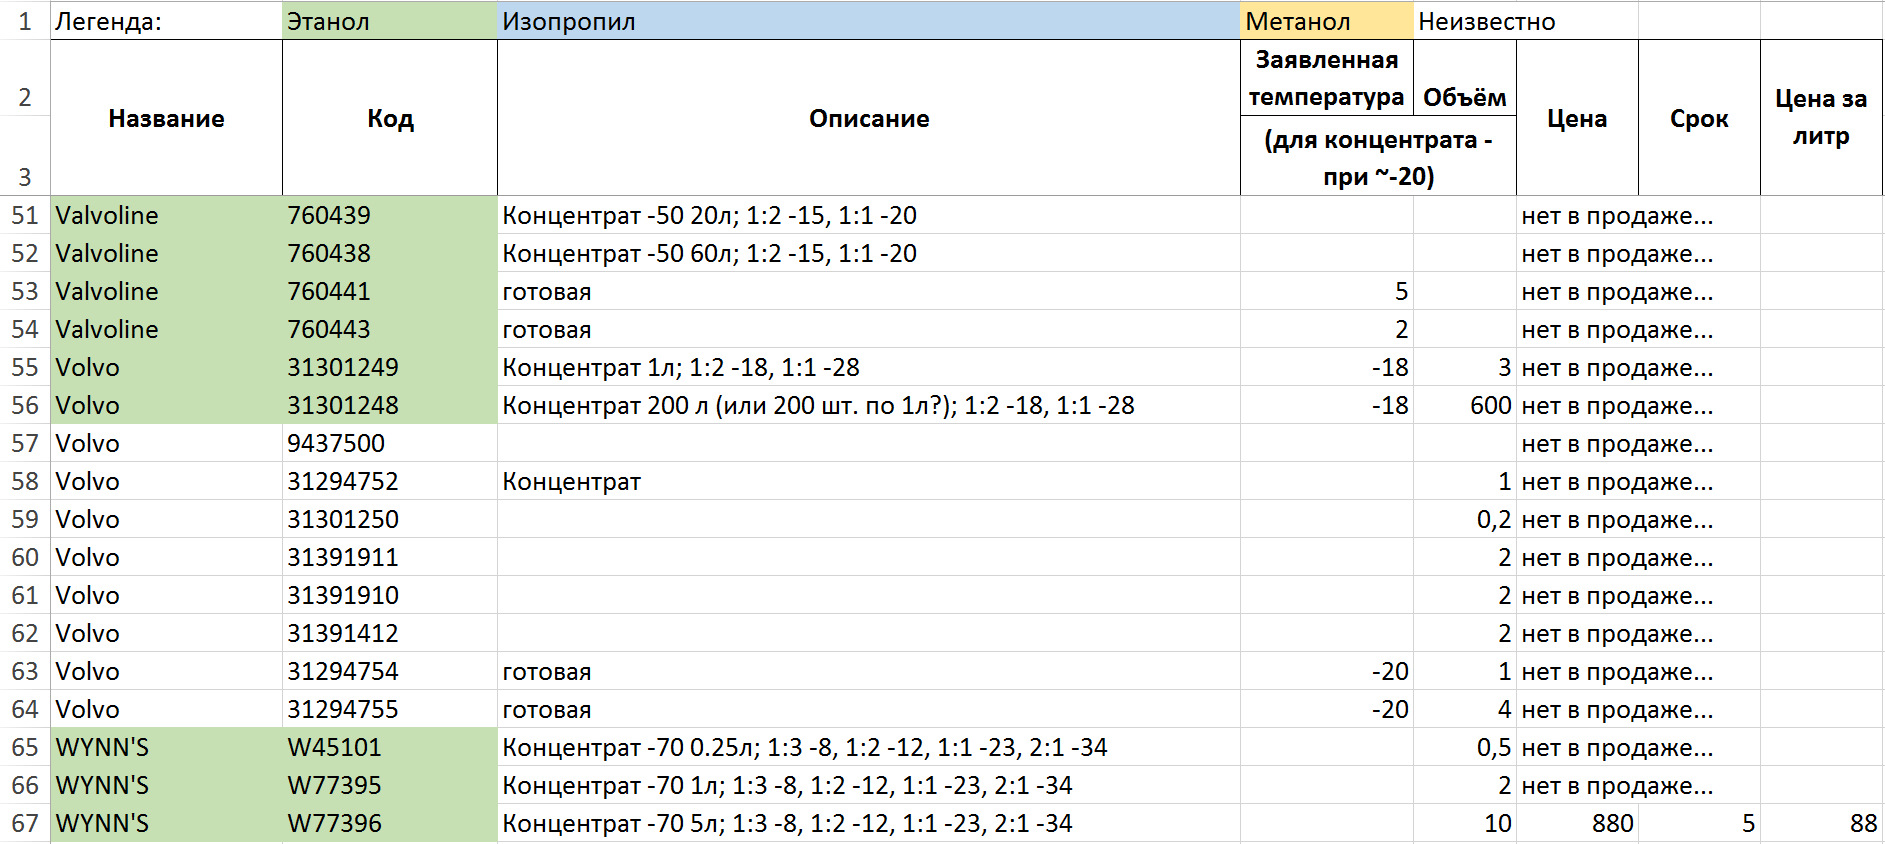Click the green "Этанол" legend cell
The width and height of the screenshot is (1885, 844).
389,21
